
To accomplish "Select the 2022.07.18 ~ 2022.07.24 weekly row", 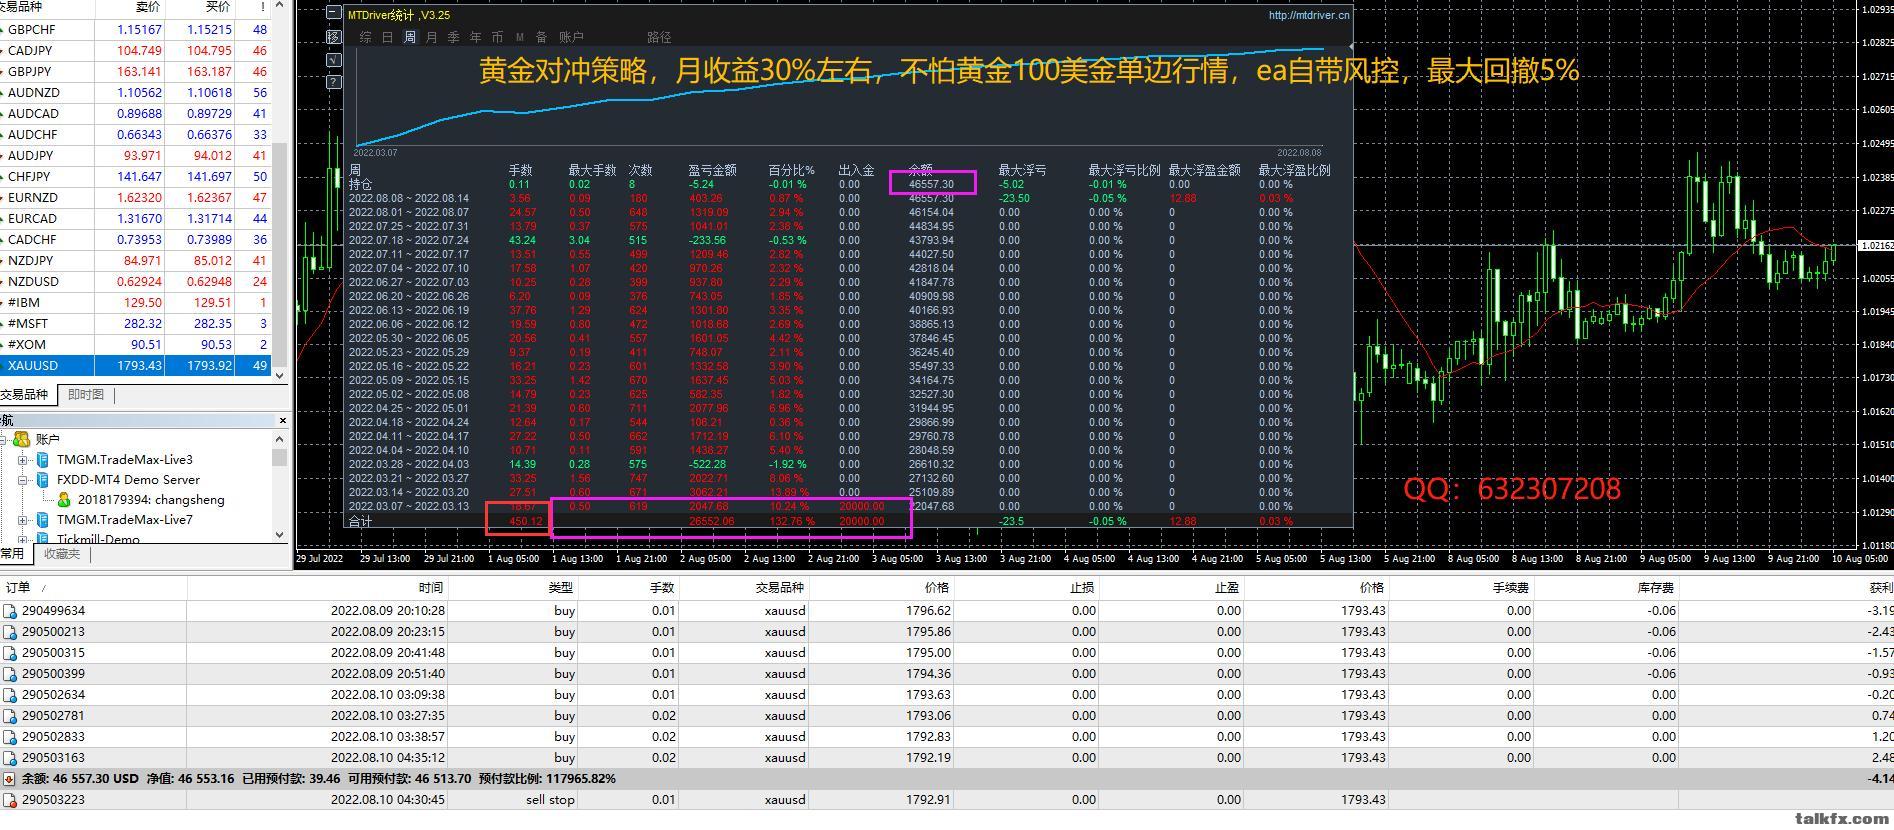I will (846, 240).
